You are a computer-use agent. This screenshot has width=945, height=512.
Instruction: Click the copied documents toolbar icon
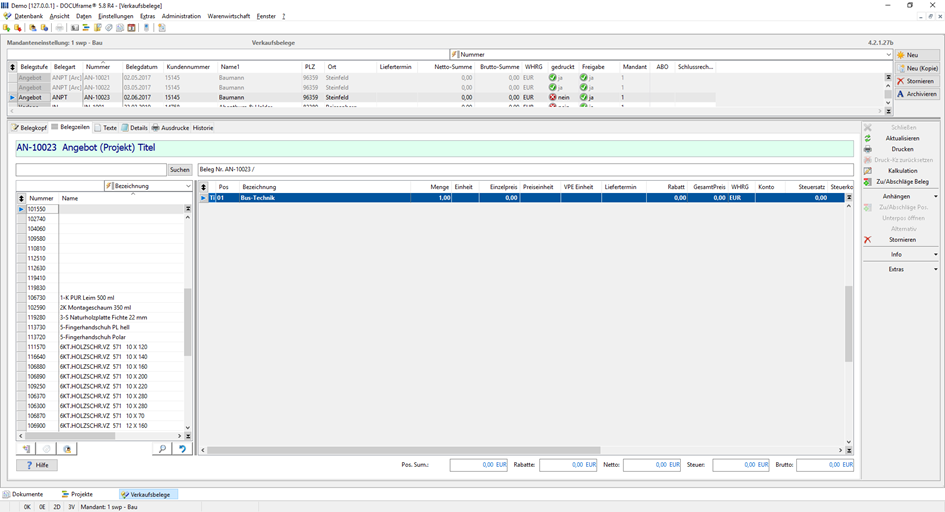pyautogui.click(x=120, y=28)
